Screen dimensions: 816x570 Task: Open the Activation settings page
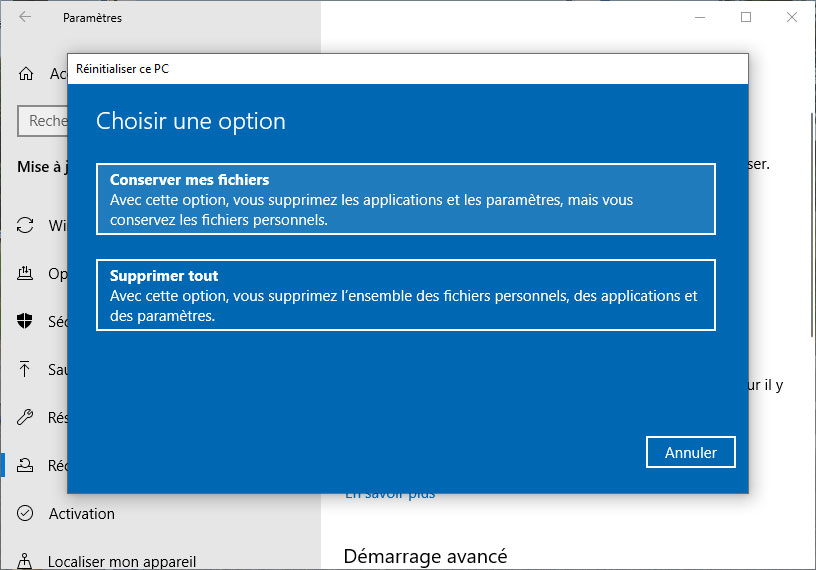[x=82, y=513]
